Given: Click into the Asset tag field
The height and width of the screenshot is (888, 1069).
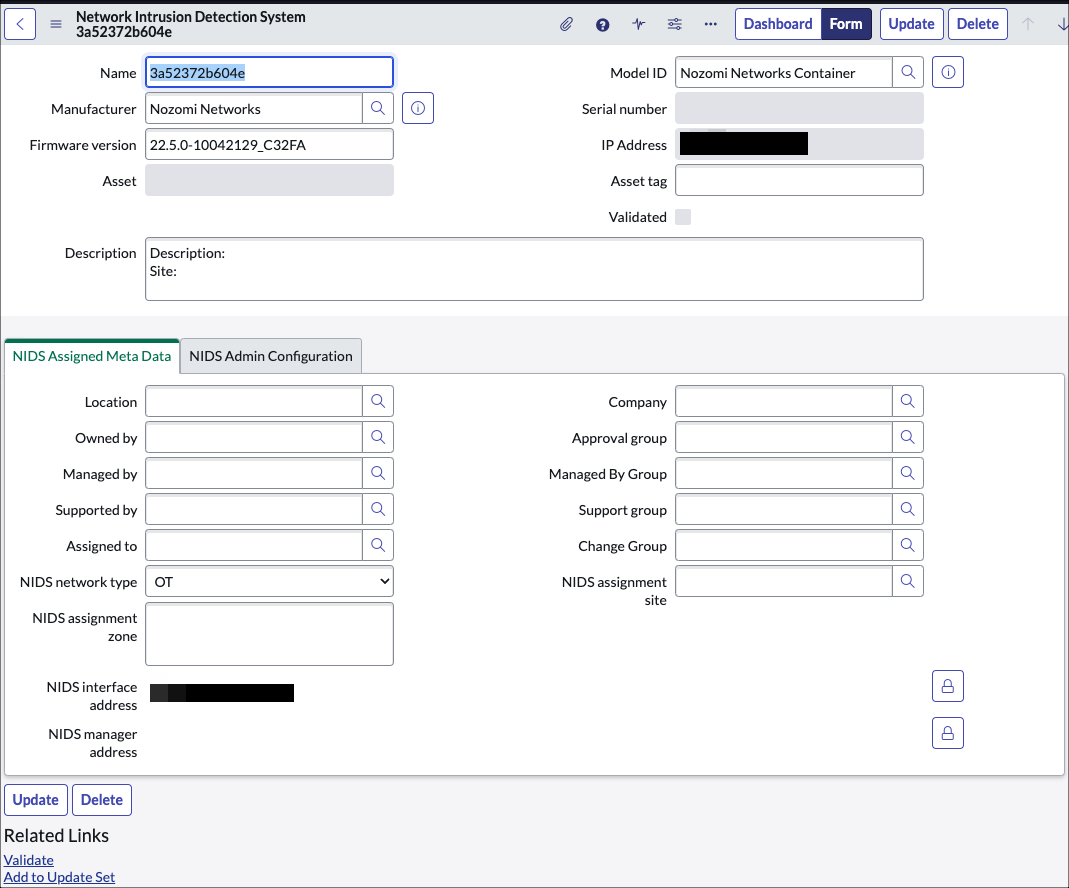Looking at the screenshot, I should tap(798, 180).
